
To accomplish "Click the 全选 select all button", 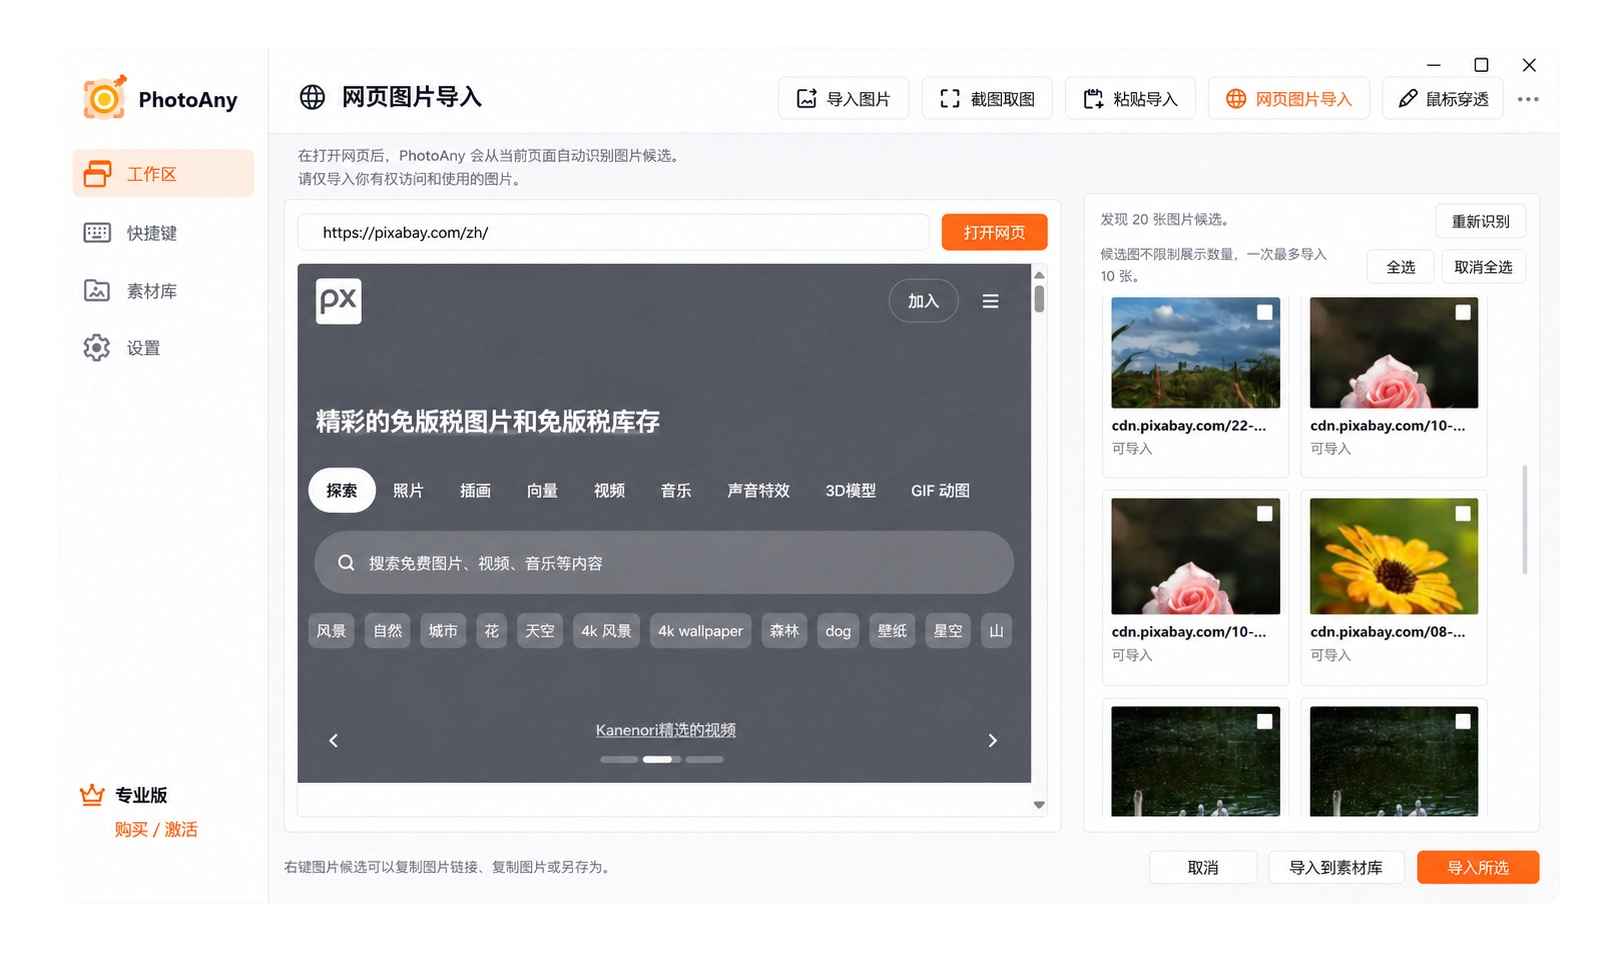I will click(x=1400, y=267).
